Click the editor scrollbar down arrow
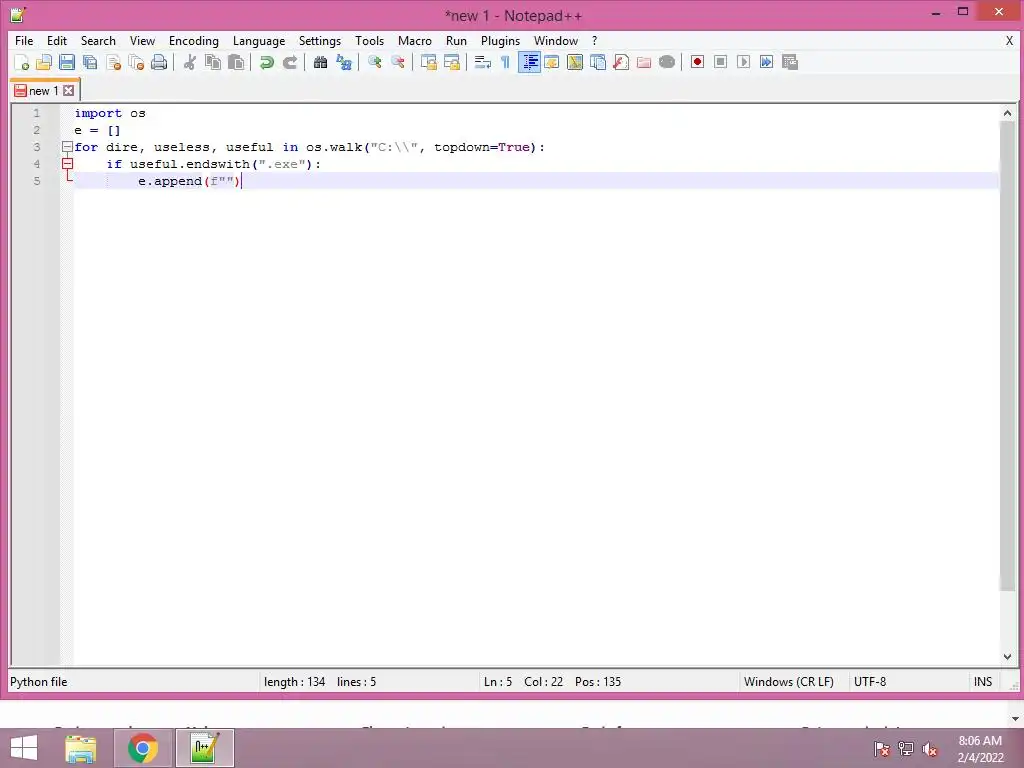Image resolution: width=1024 pixels, height=768 pixels. (1007, 656)
